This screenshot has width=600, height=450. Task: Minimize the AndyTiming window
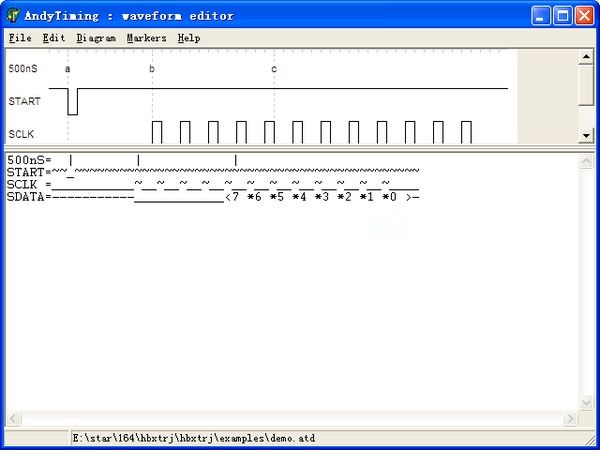click(x=541, y=16)
